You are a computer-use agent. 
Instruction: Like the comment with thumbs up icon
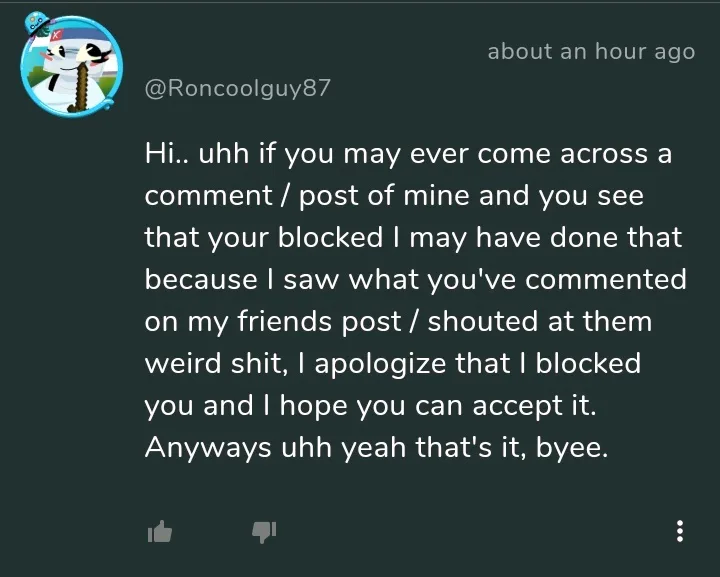coord(160,532)
